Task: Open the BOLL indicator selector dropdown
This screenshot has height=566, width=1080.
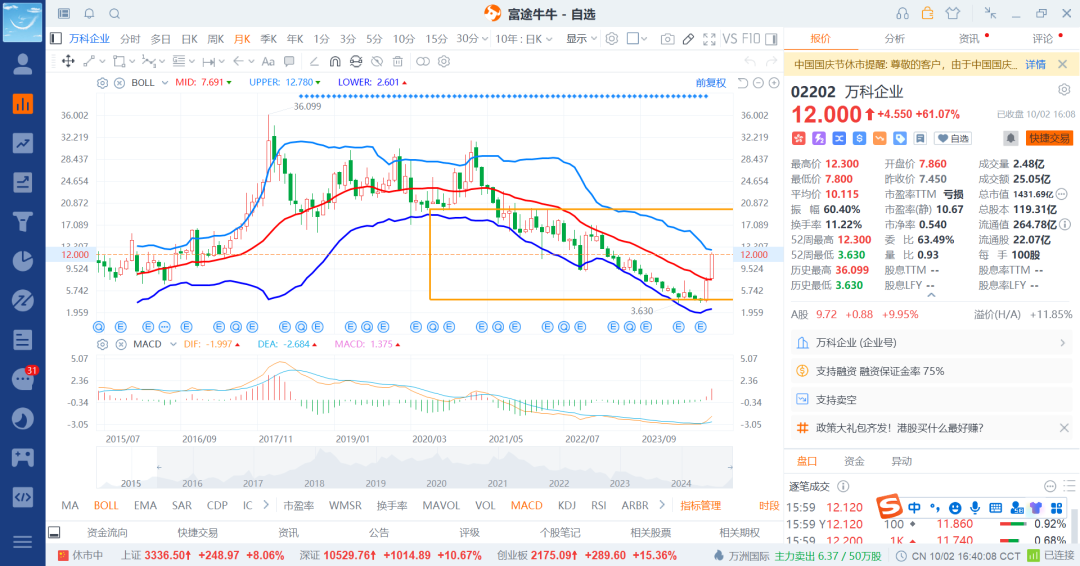Action: coord(166,83)
